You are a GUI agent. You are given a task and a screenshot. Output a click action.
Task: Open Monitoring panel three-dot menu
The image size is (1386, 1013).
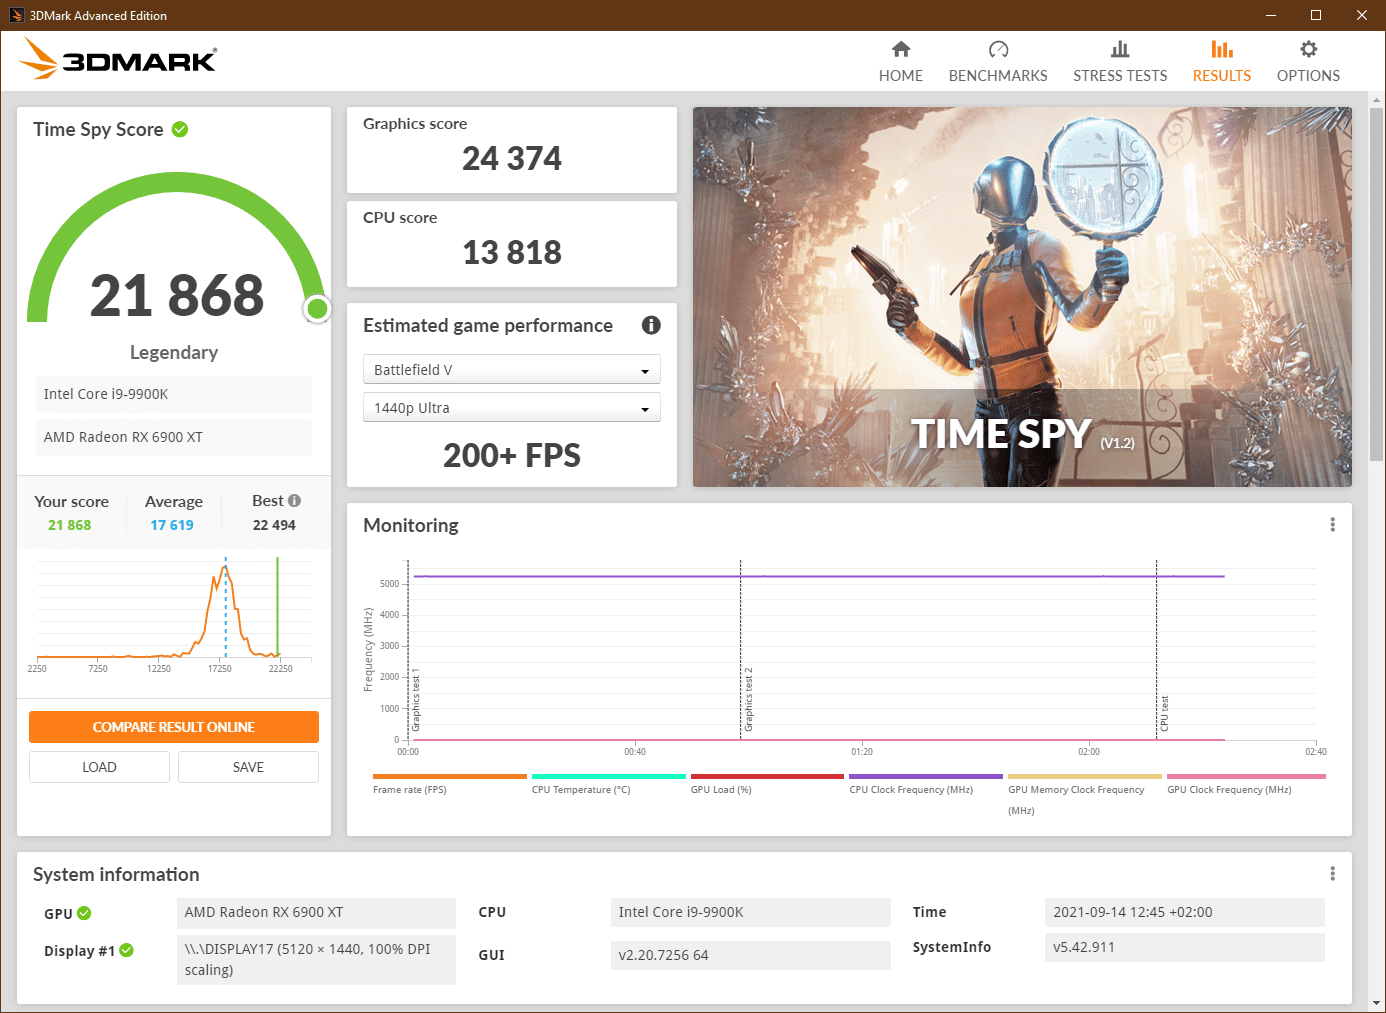[1332, 525]
